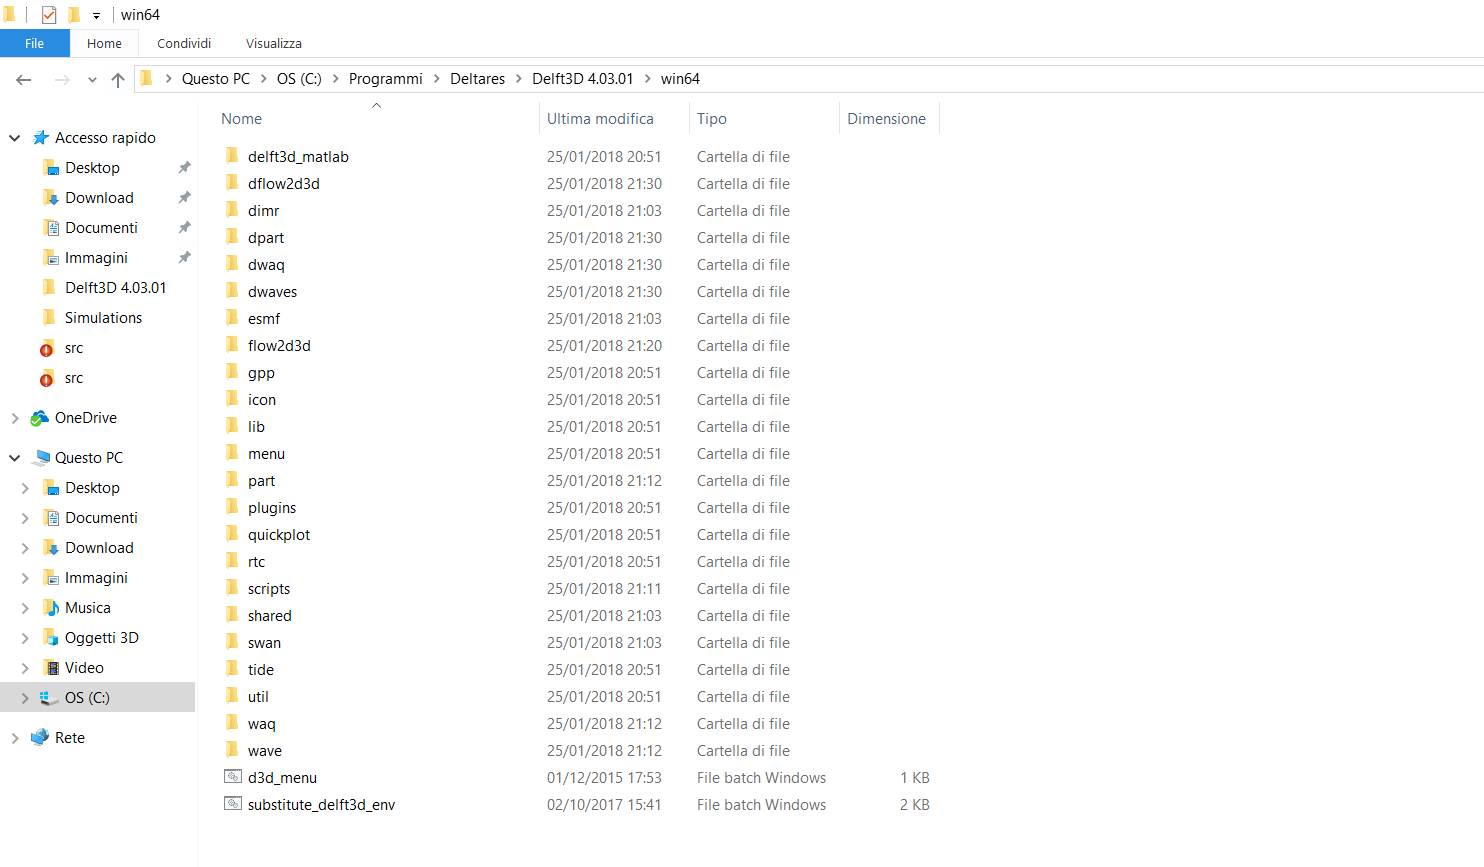The height and width of the screenshot is (867, 1484).
Task: Sort files by Ultima modifica column header
Action: 600,119
